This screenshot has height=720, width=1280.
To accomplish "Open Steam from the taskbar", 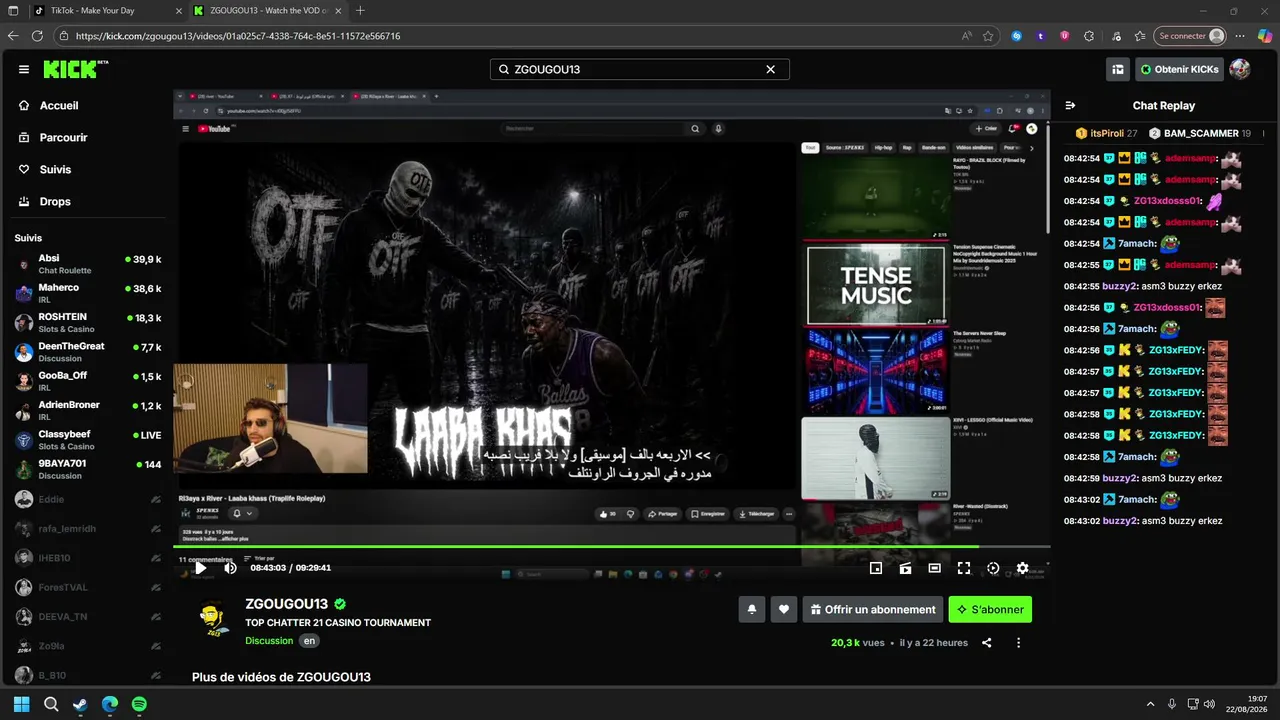I will 80,704.
